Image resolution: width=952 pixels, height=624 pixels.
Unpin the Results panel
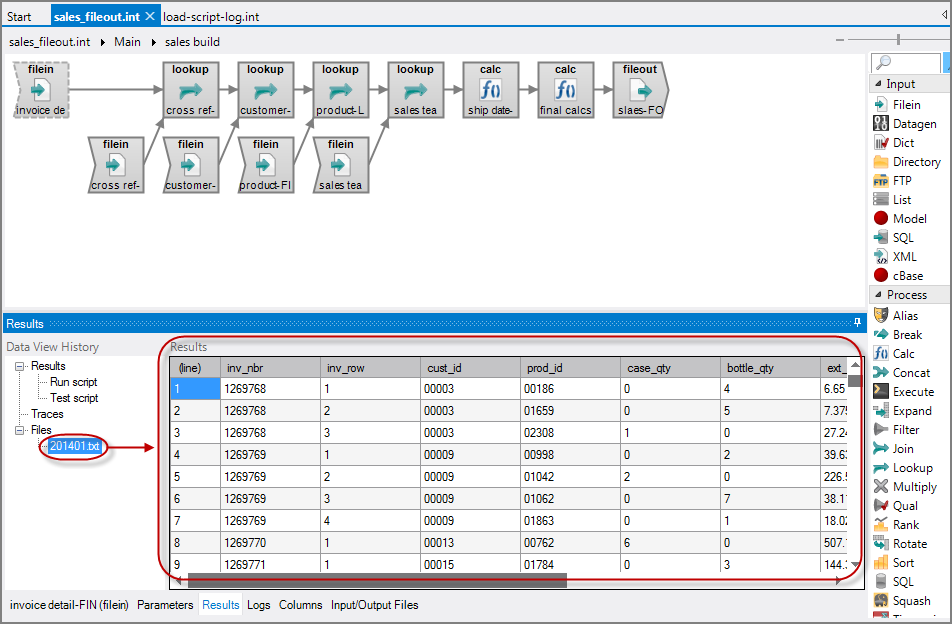click(857, 323)
